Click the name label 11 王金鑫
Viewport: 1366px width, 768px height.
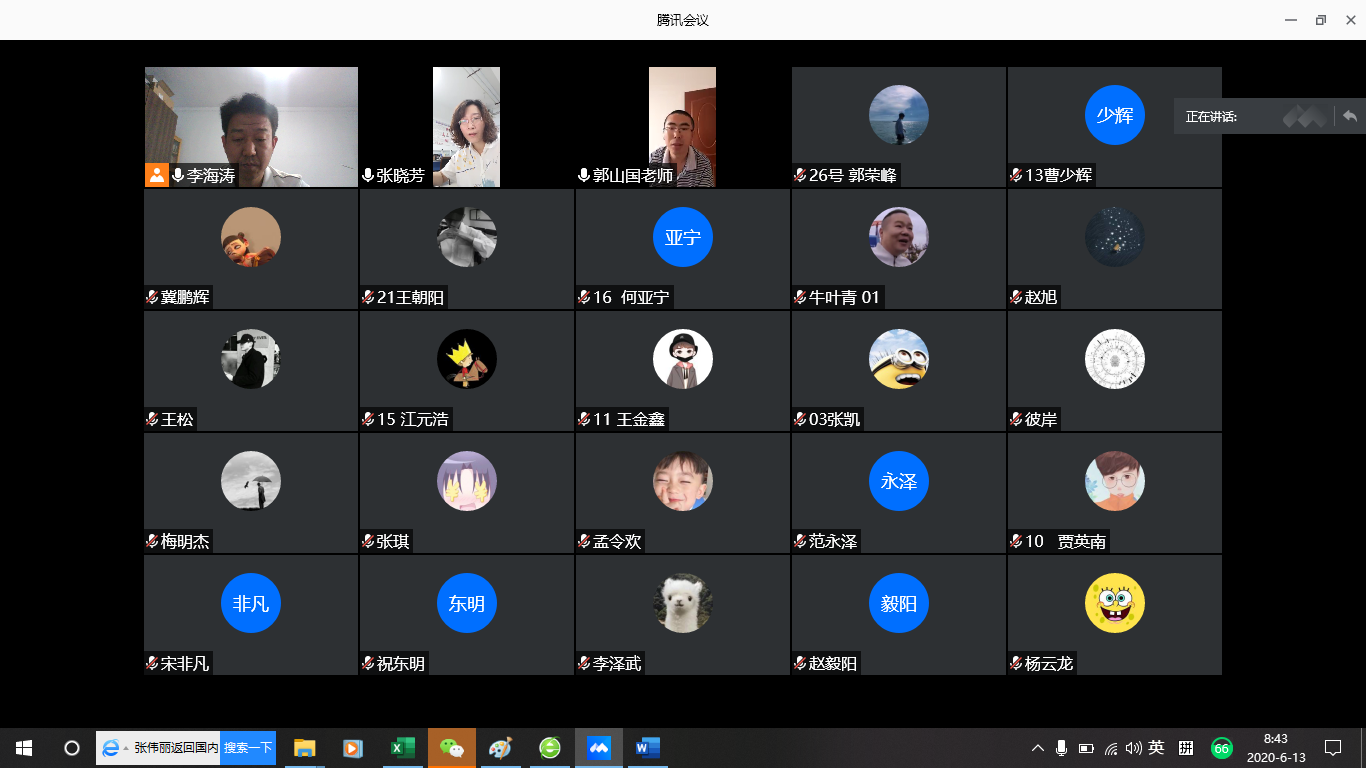(629, 419)
